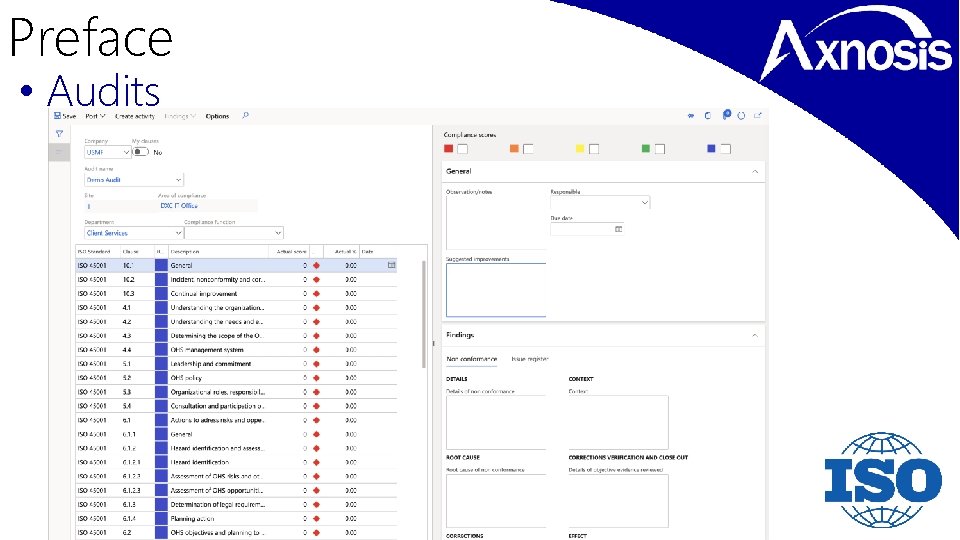The image size is (960, 540).
Task: Open the notifications bell with the badge
Action: [726, 114]
